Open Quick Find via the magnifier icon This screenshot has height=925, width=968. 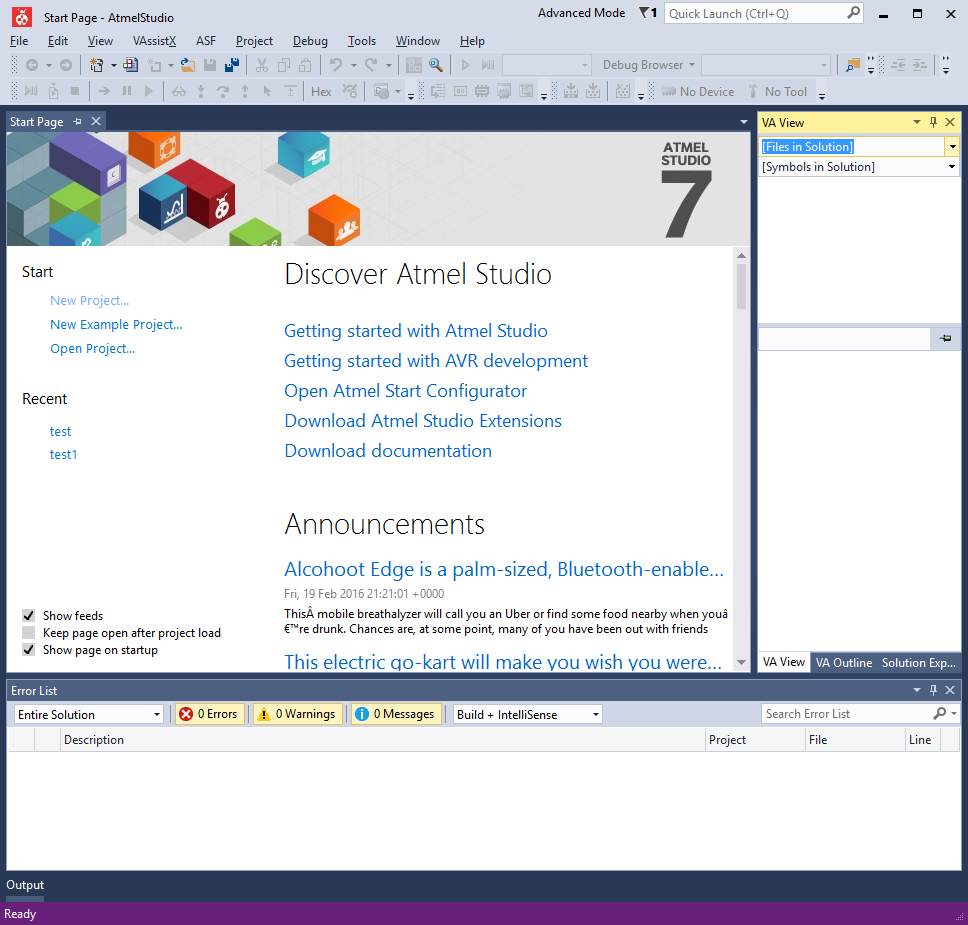click(436, 64)
